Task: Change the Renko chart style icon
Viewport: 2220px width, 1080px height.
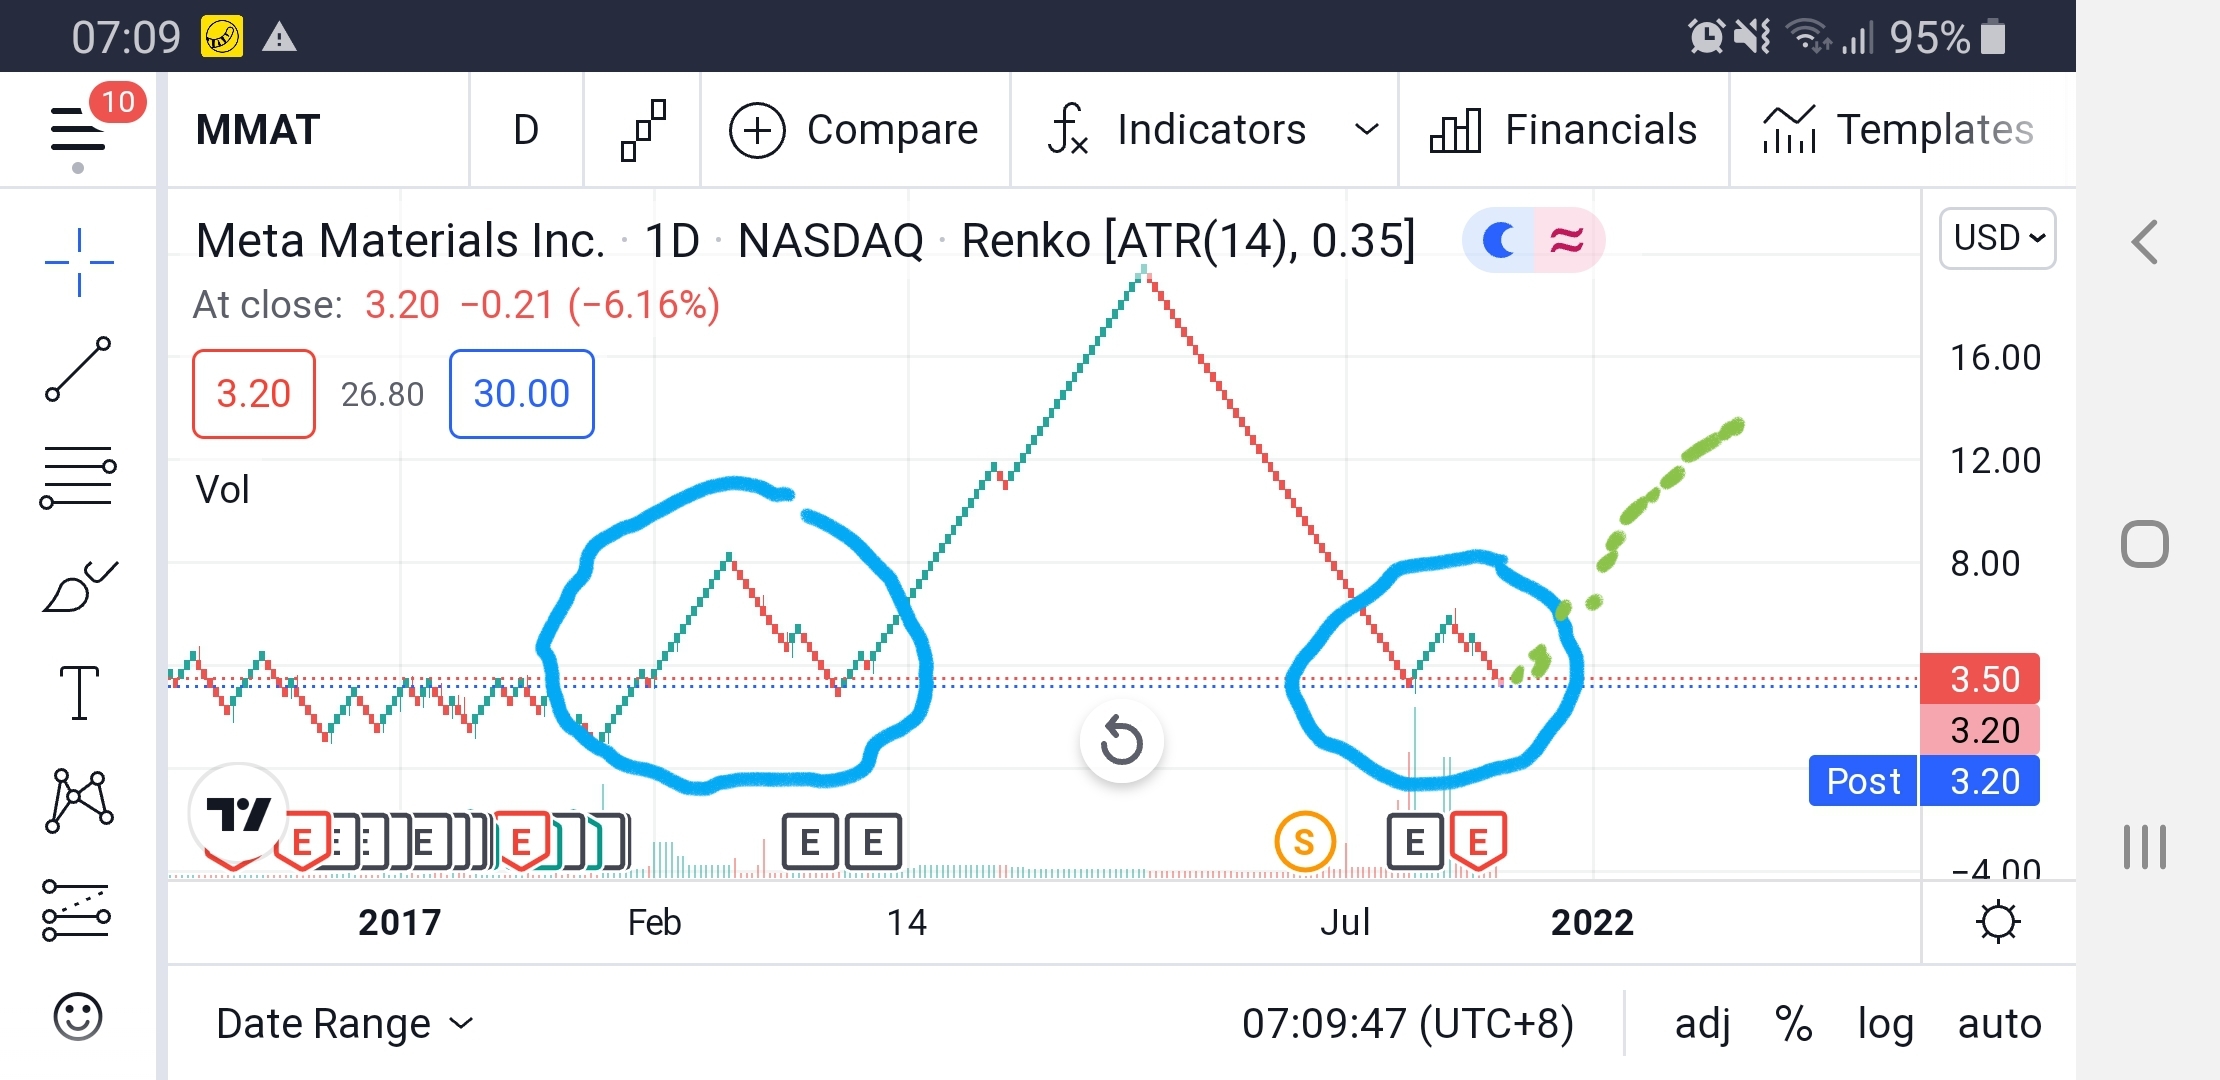Action: tap(643, 130)
